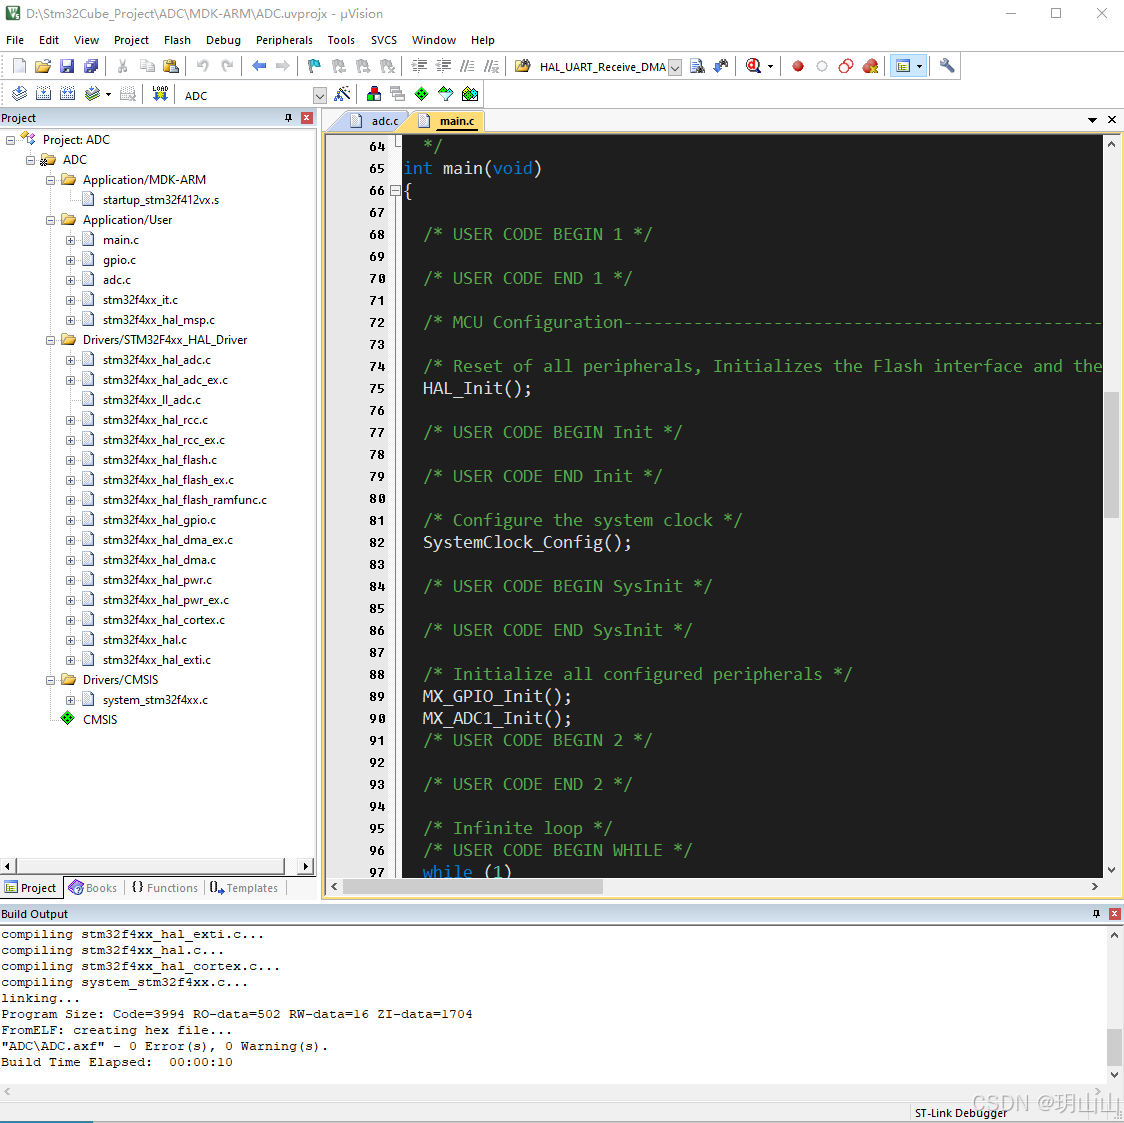
Task: Create a new file via toolbar icon
Action: pos(19,67)
